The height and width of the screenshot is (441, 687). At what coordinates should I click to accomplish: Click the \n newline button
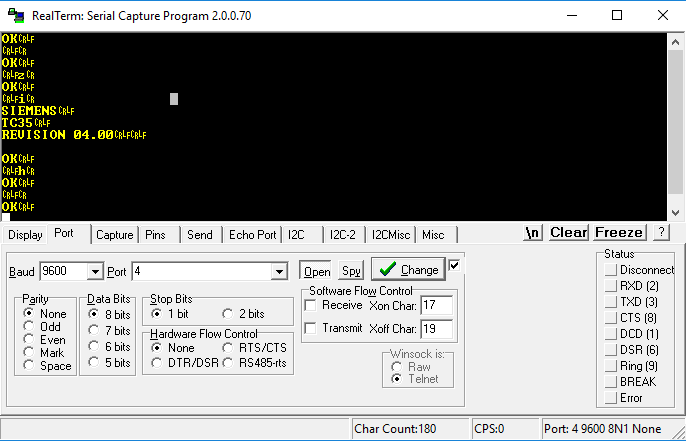click(533, 232)
